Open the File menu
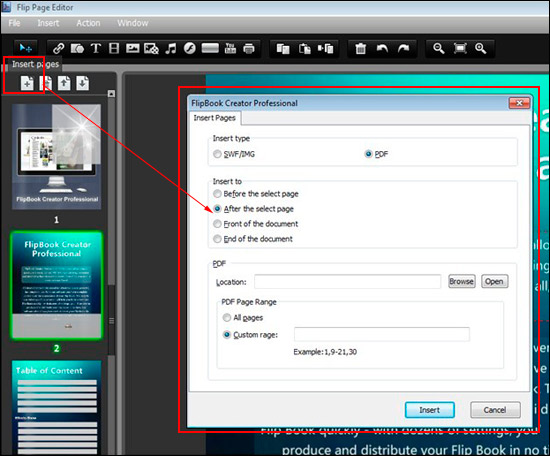 [14, 23]
